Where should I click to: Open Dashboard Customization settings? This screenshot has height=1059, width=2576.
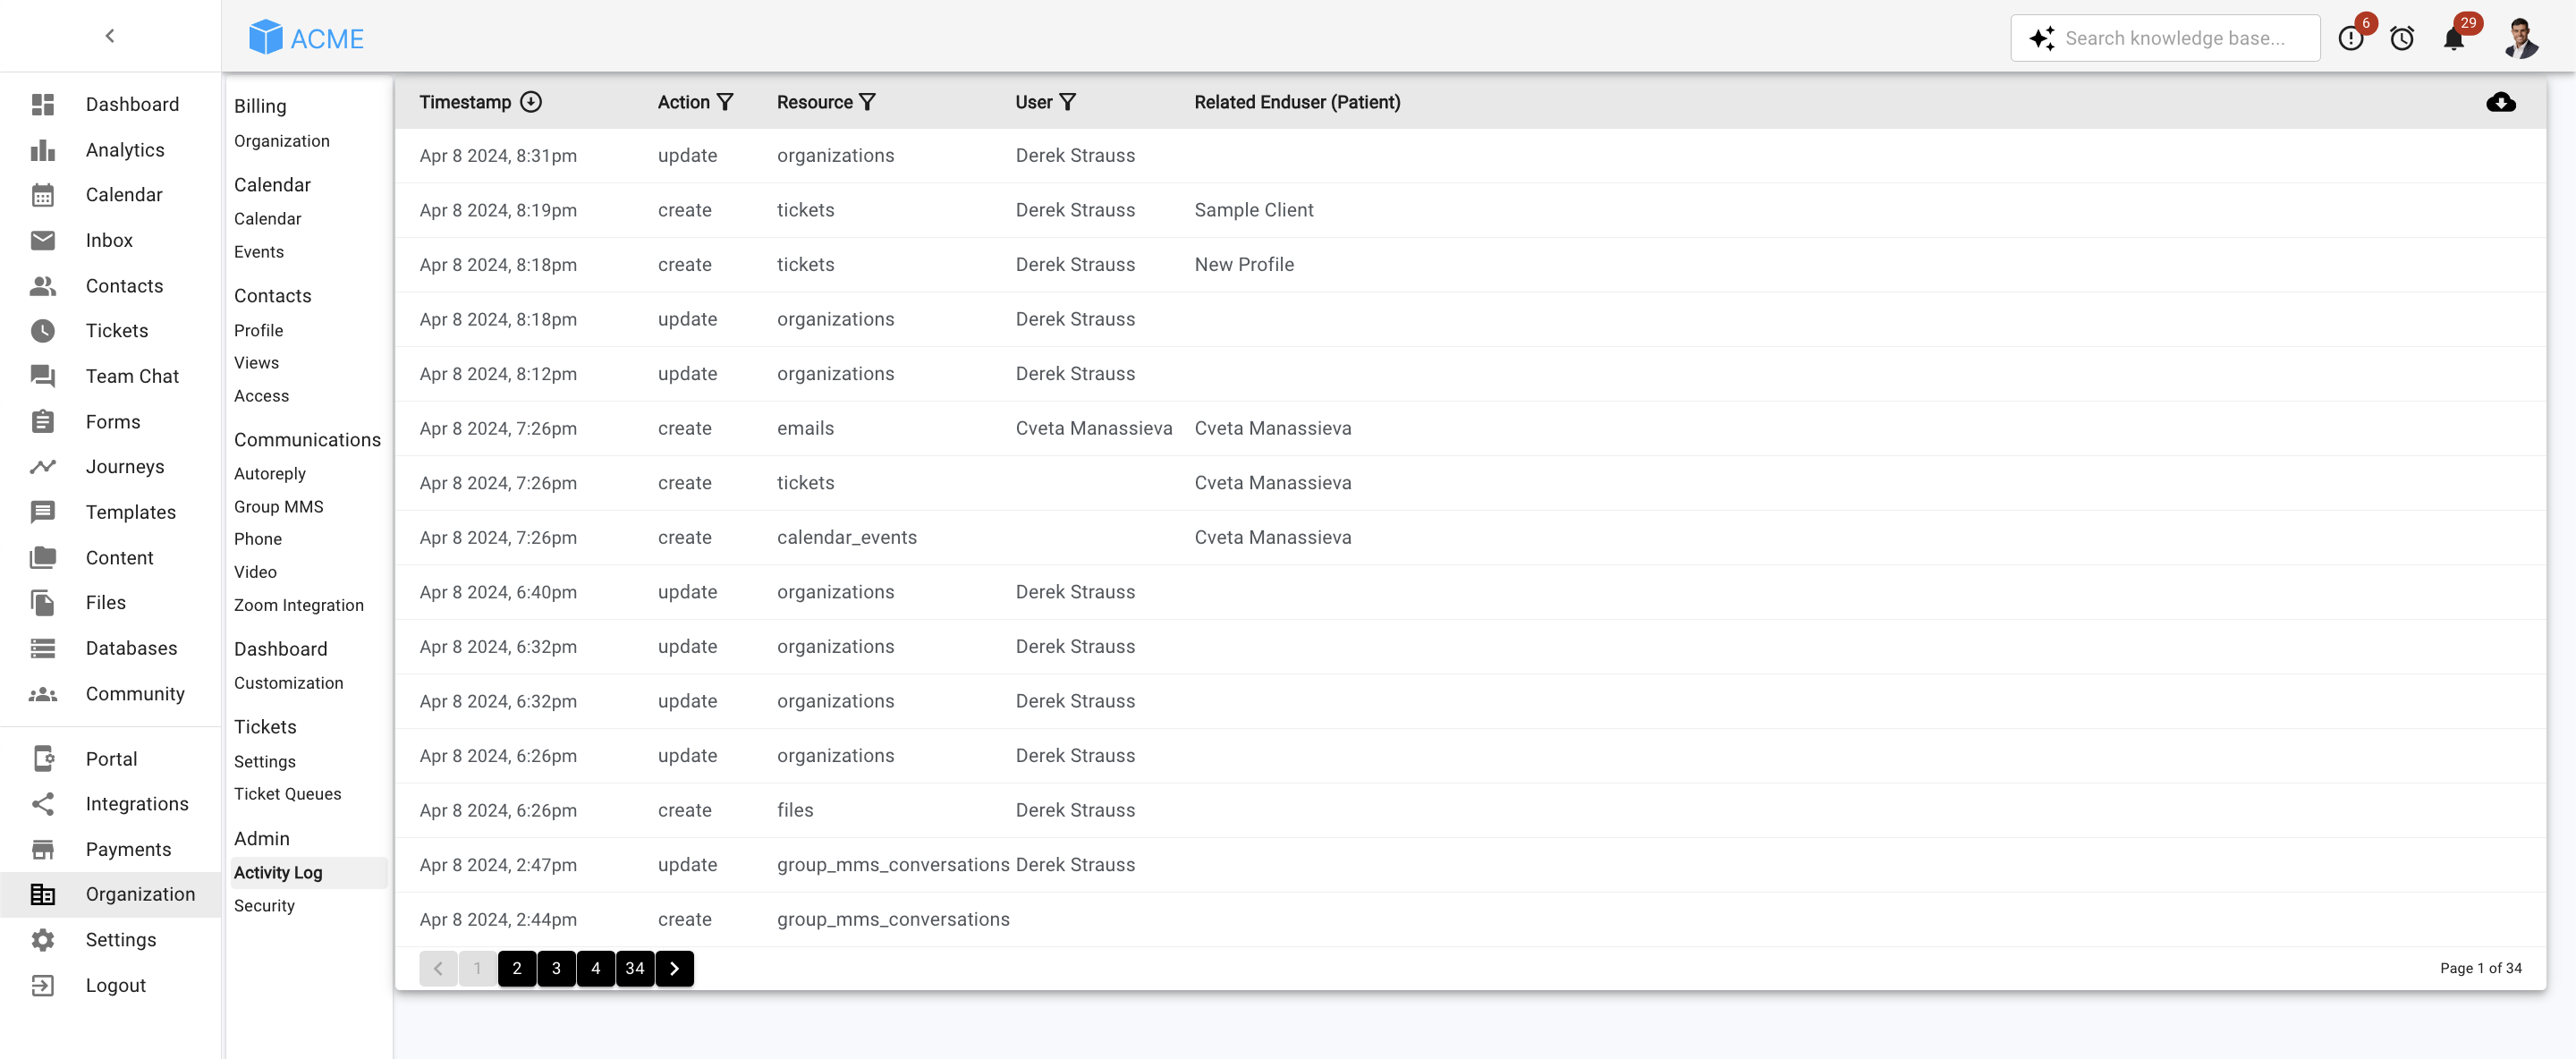289,683
